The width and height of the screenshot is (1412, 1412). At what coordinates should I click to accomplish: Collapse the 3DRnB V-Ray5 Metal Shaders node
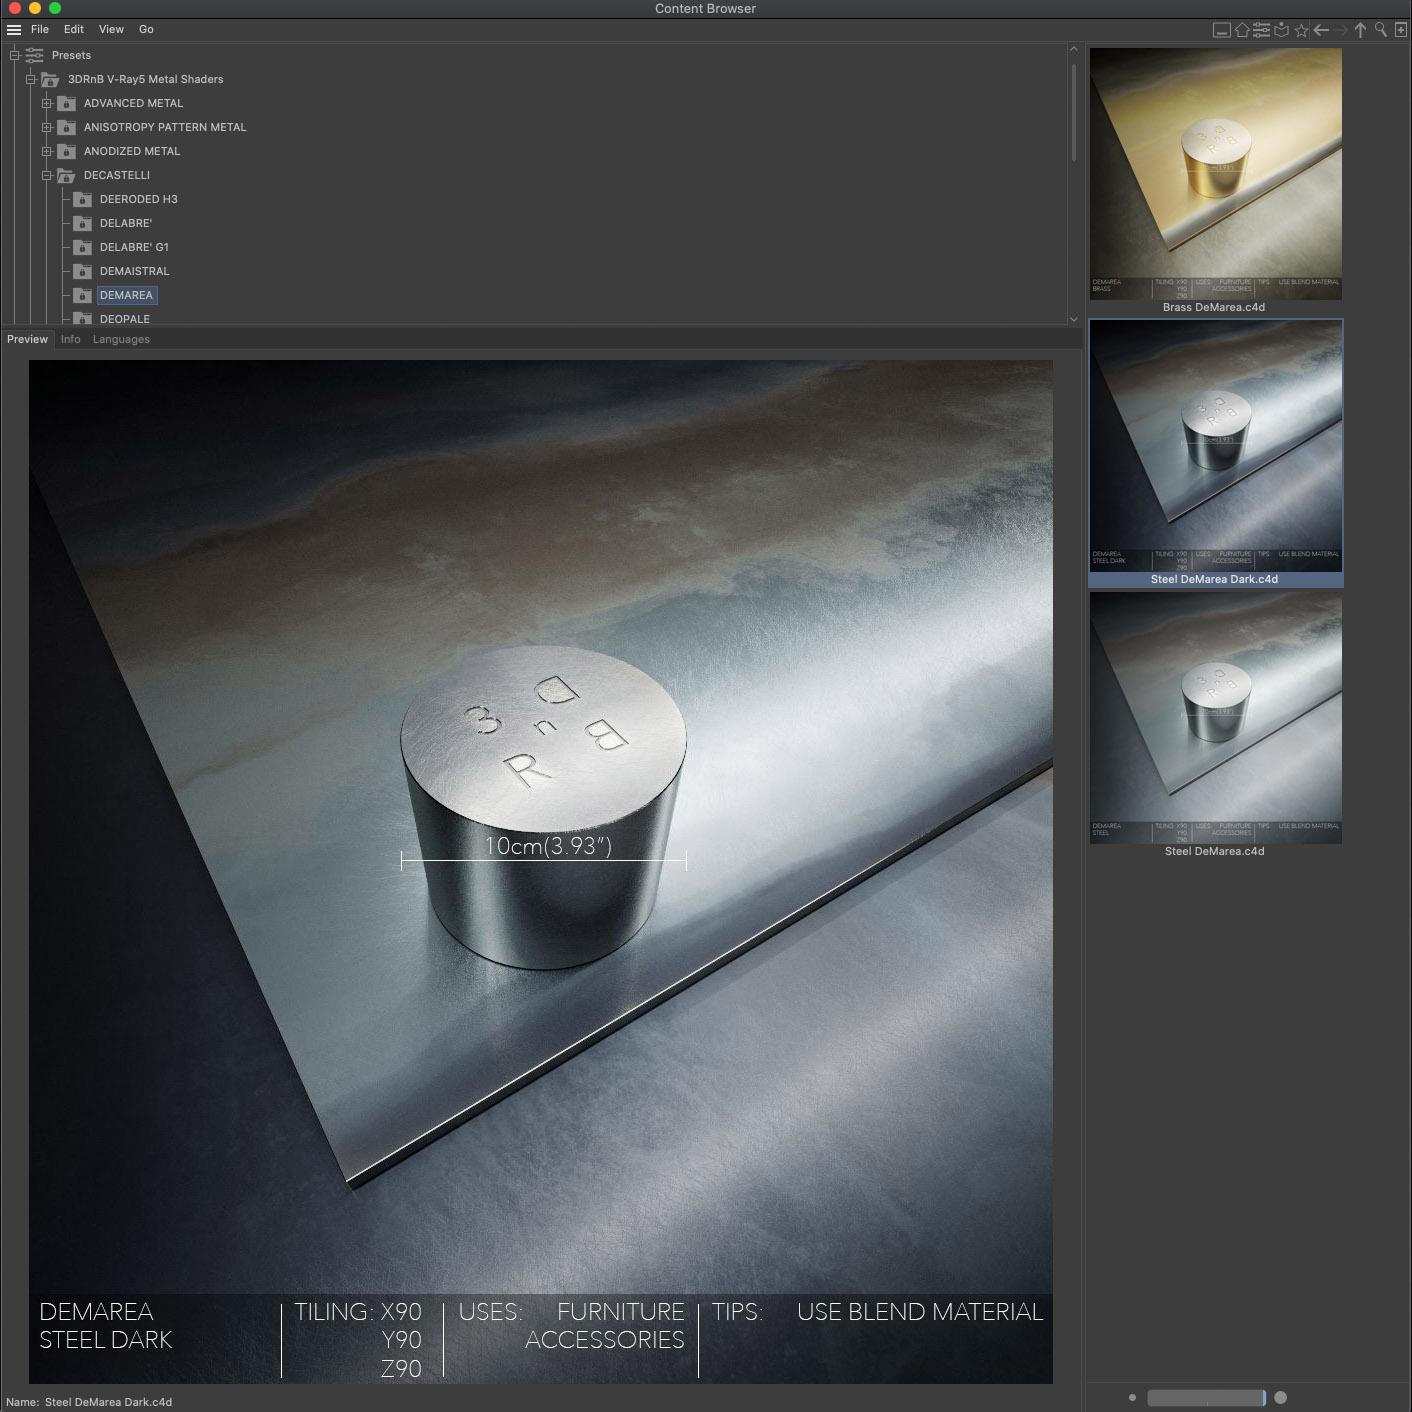click(x=31, y=79)
